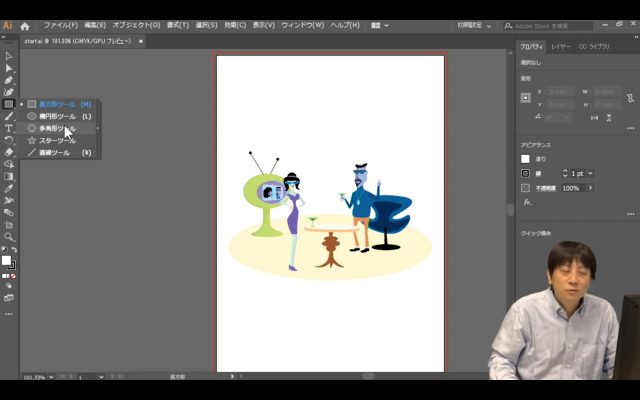
Task: Select the Direct Selection tool
Action: 9,68
